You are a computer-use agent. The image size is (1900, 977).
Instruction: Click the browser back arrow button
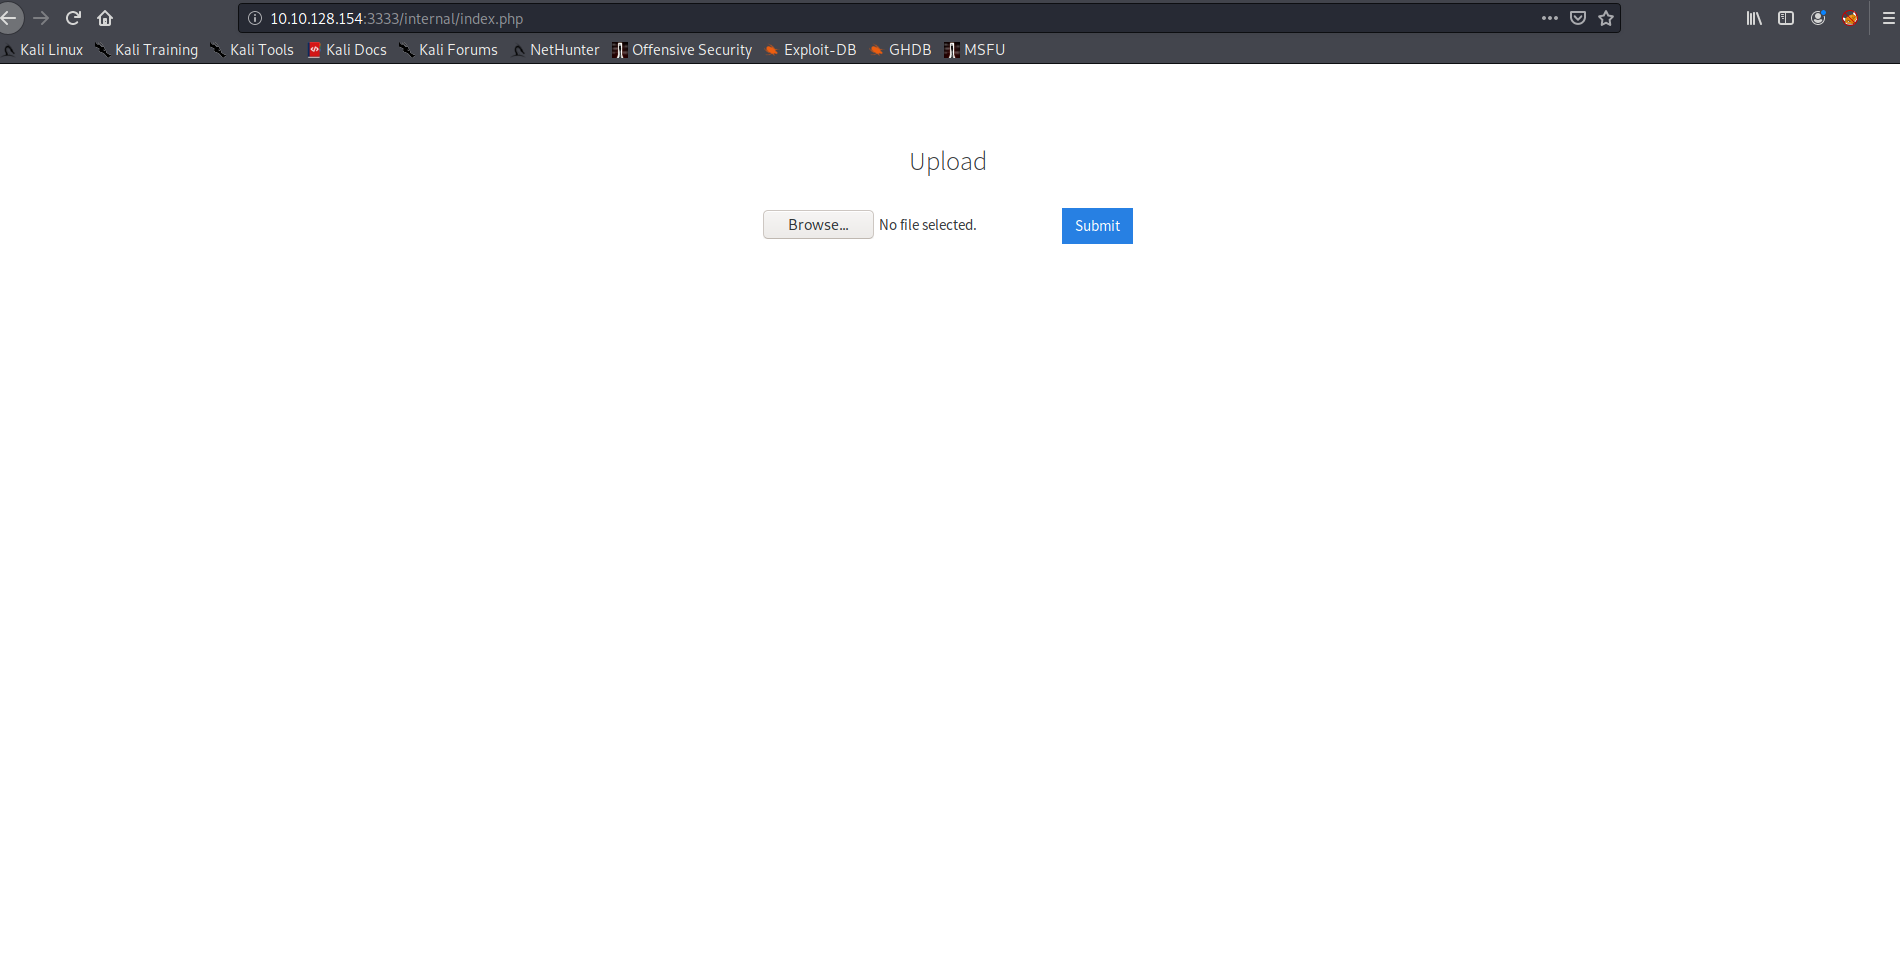(9, 18)
